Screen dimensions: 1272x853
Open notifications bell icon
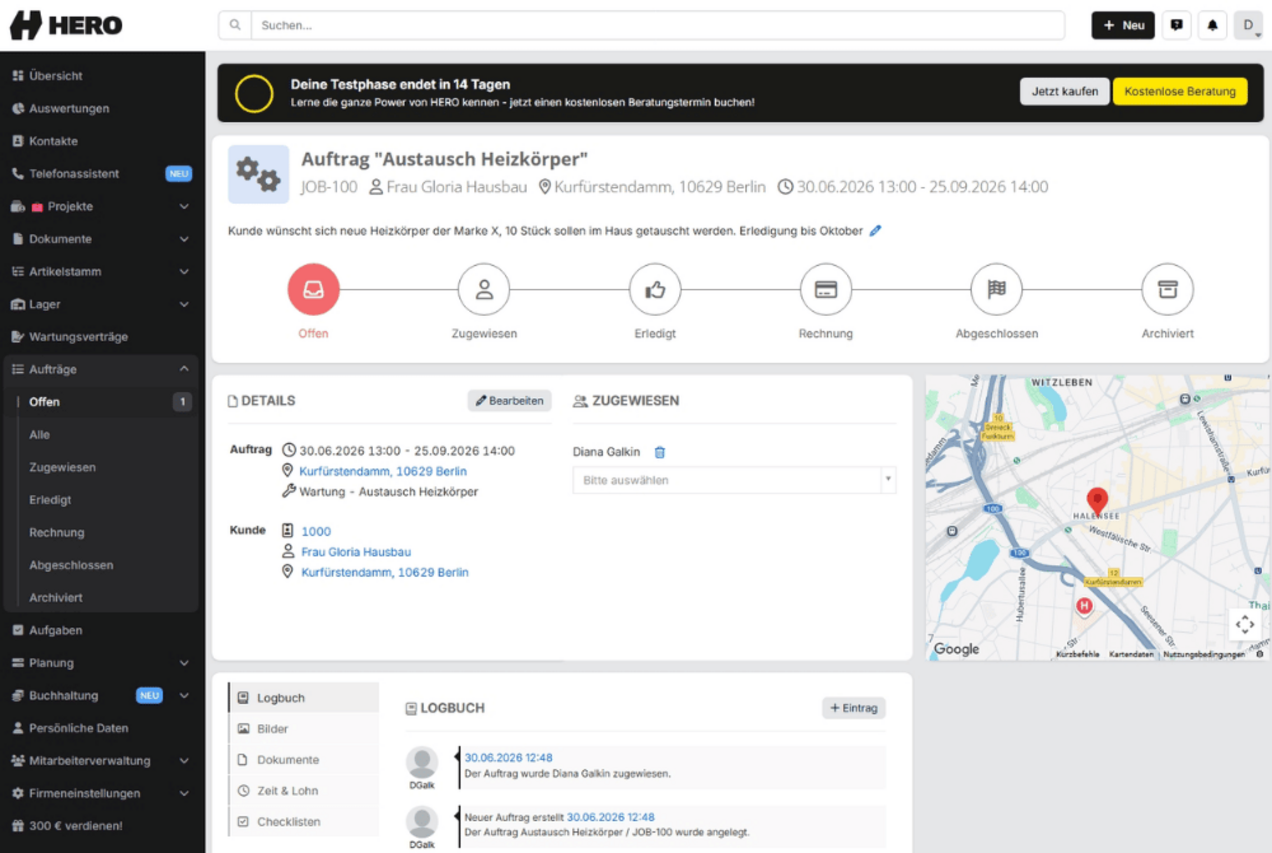1213,25
